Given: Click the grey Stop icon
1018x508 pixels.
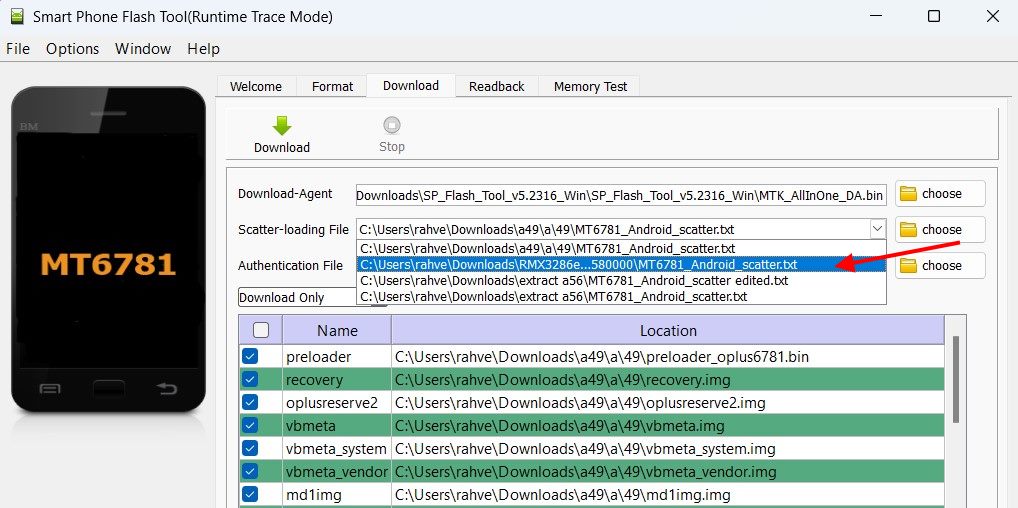Looking at the screenshot, I should pyautogui.click(x=391, y=125).
